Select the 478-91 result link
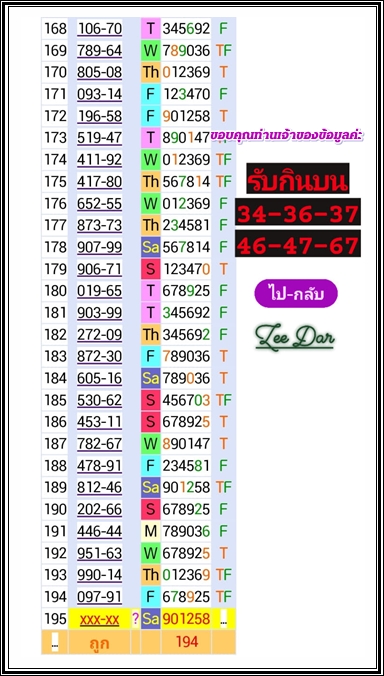 point(100,466)
